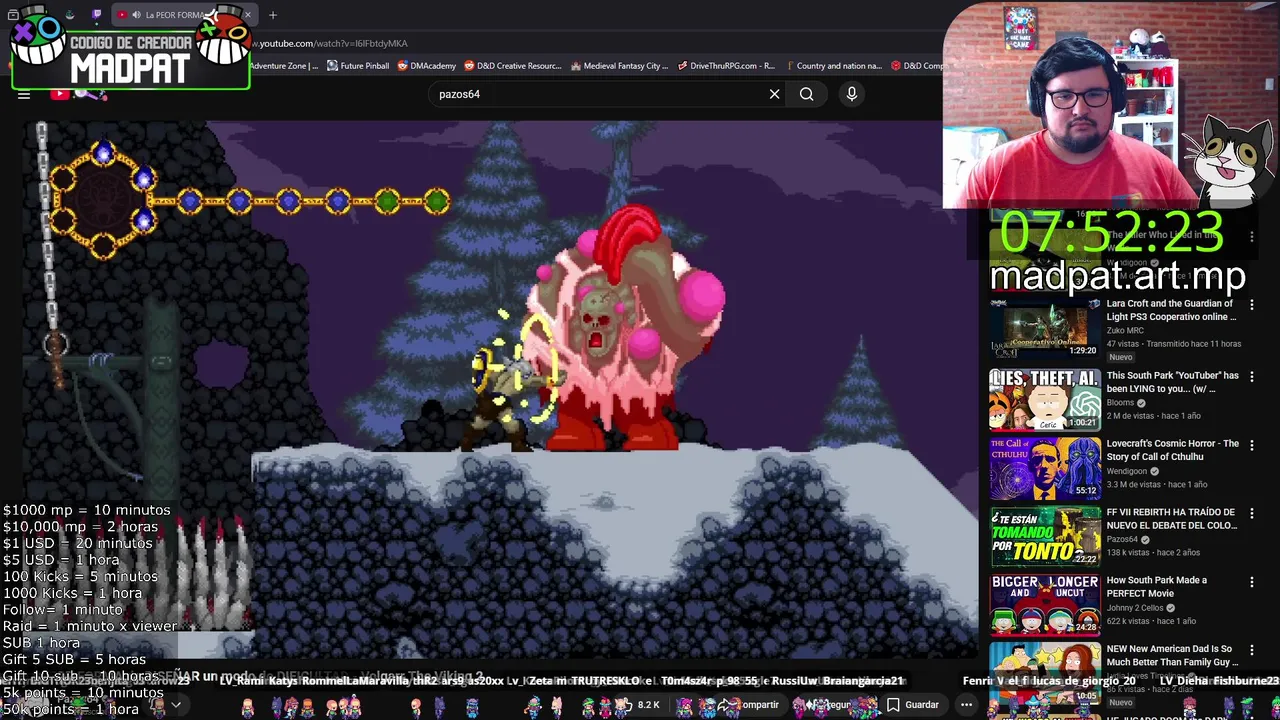Open the YouTube hamburger guide menu
This screenshot has width=1280, height=720.
click(x=24, y=94)
